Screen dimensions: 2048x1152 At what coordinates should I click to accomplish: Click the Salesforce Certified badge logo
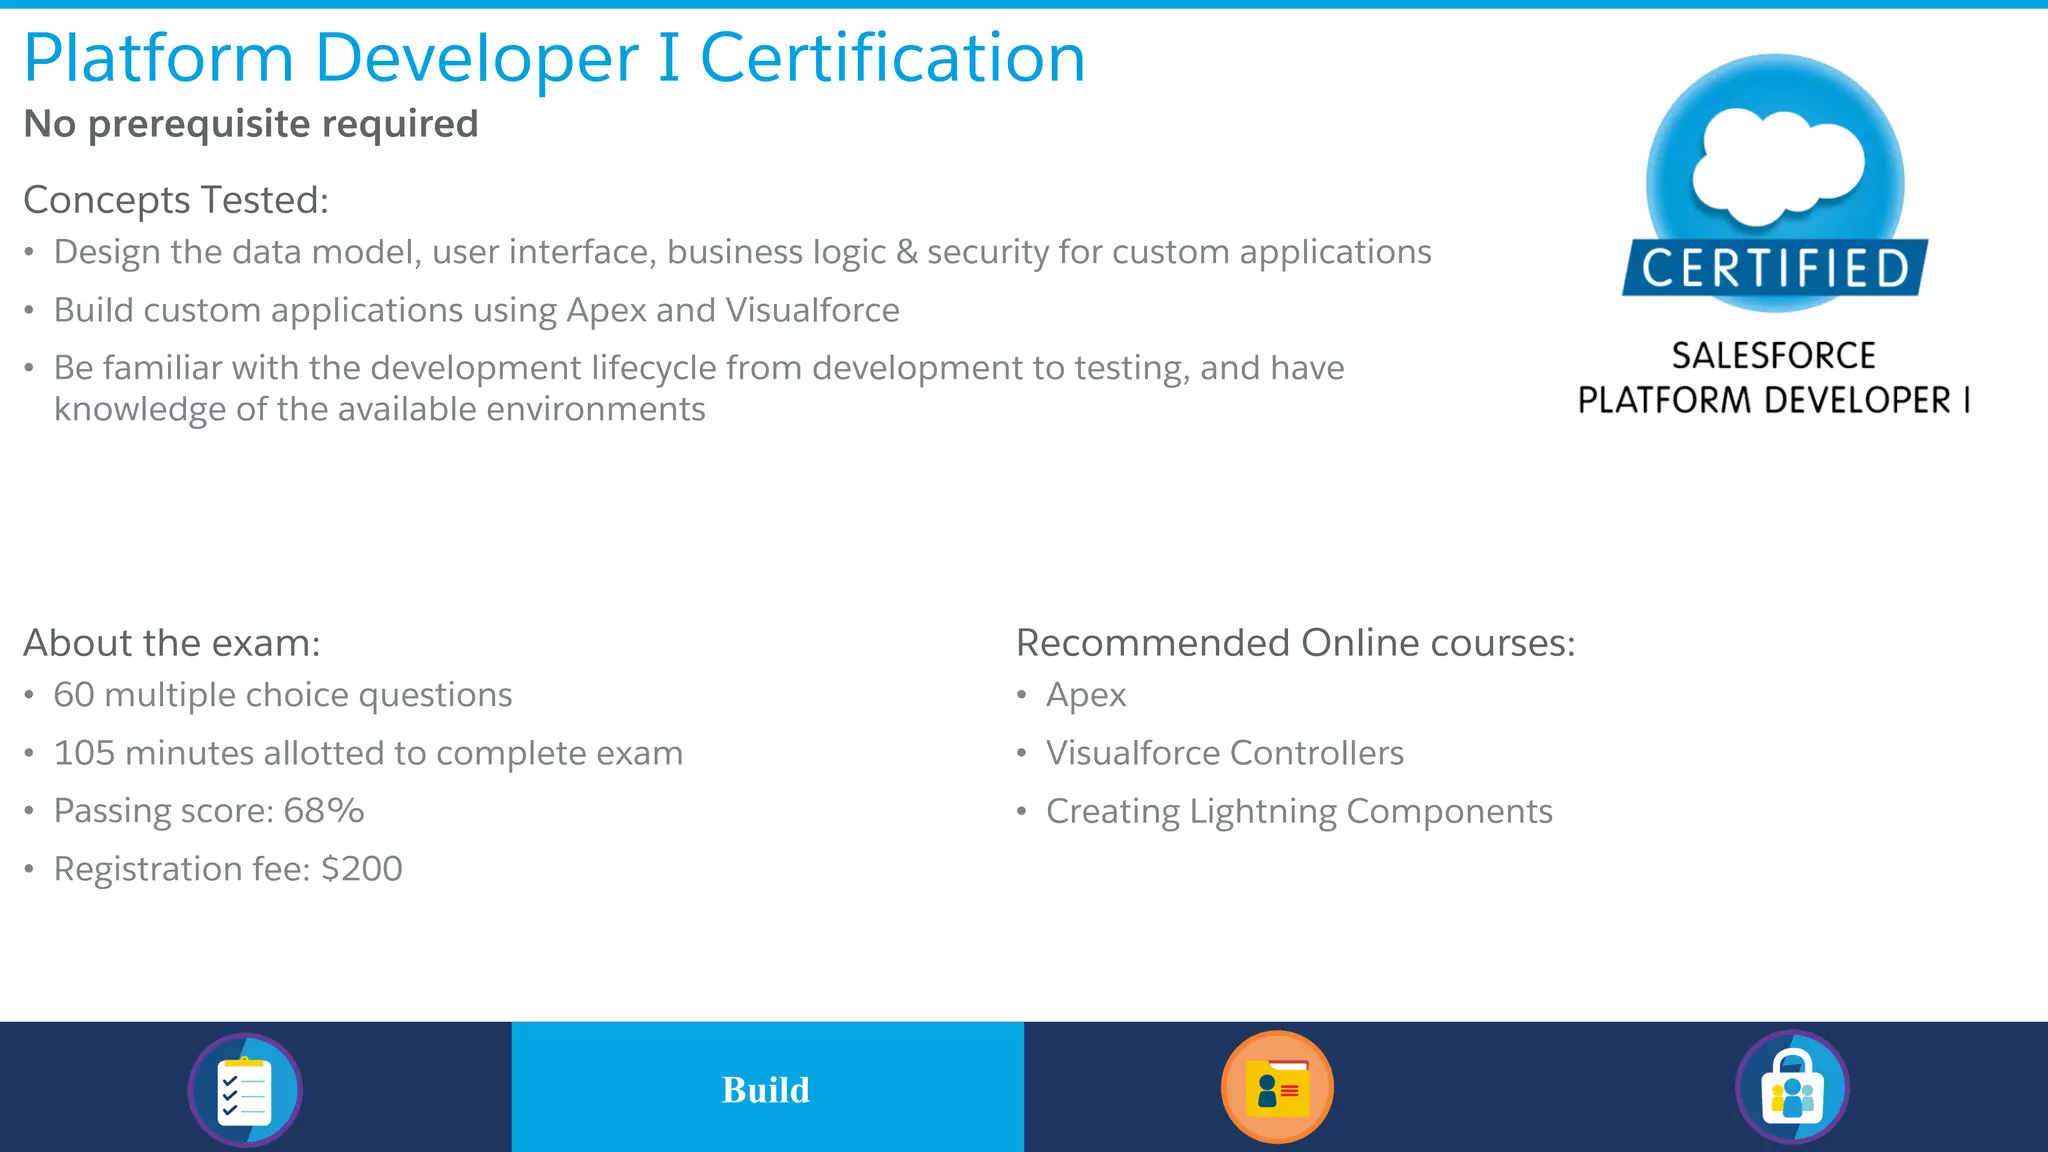1775,184
